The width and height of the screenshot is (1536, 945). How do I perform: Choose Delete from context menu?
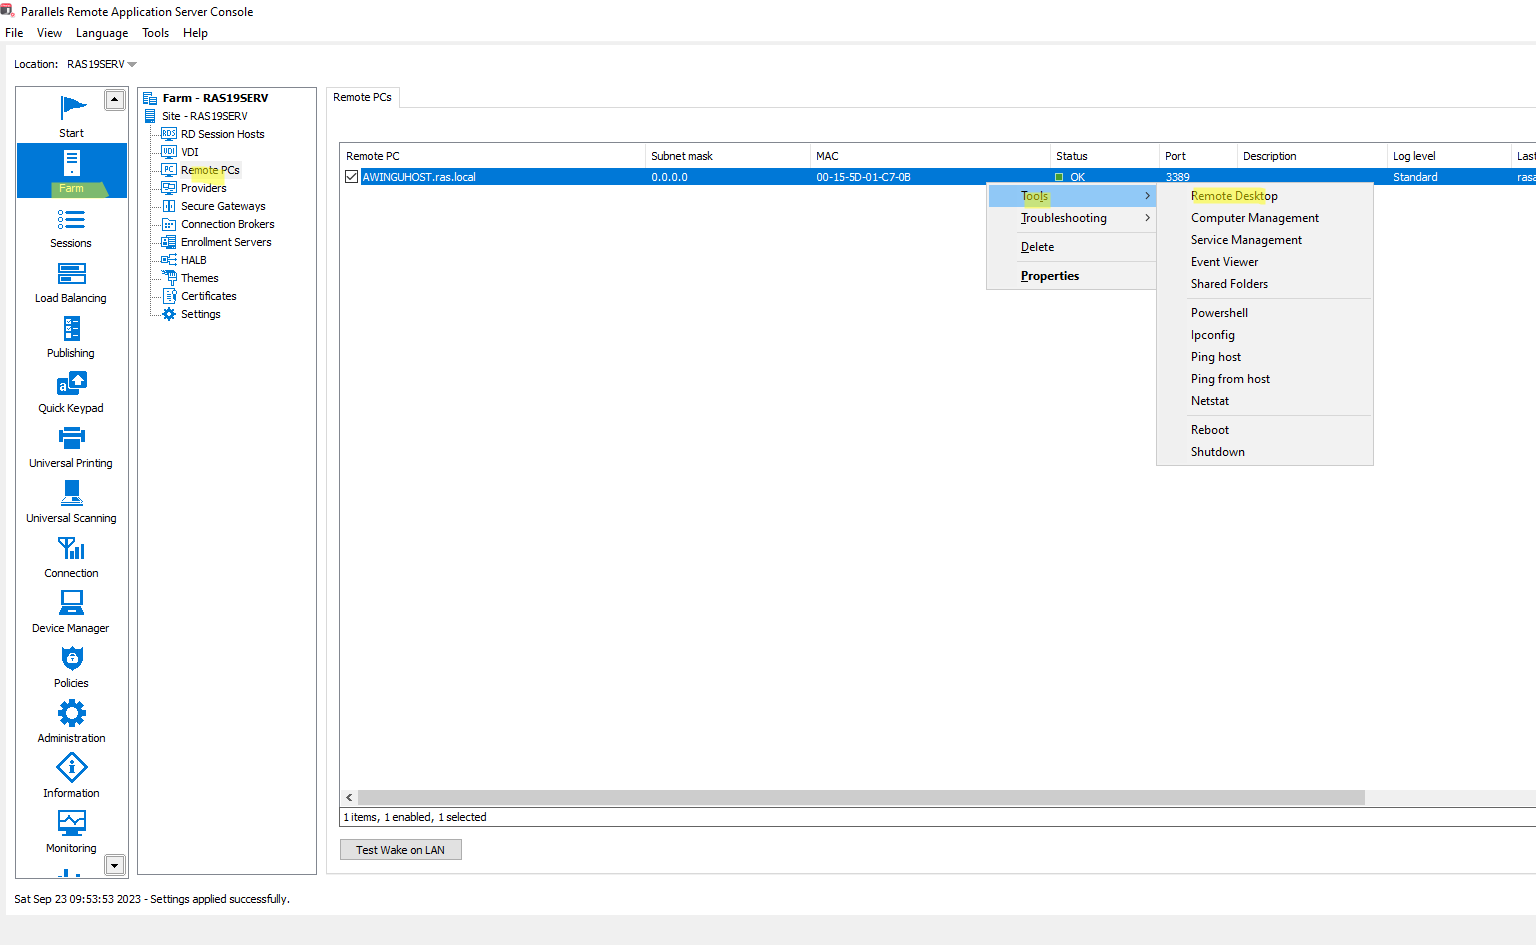coord(1072,247)
